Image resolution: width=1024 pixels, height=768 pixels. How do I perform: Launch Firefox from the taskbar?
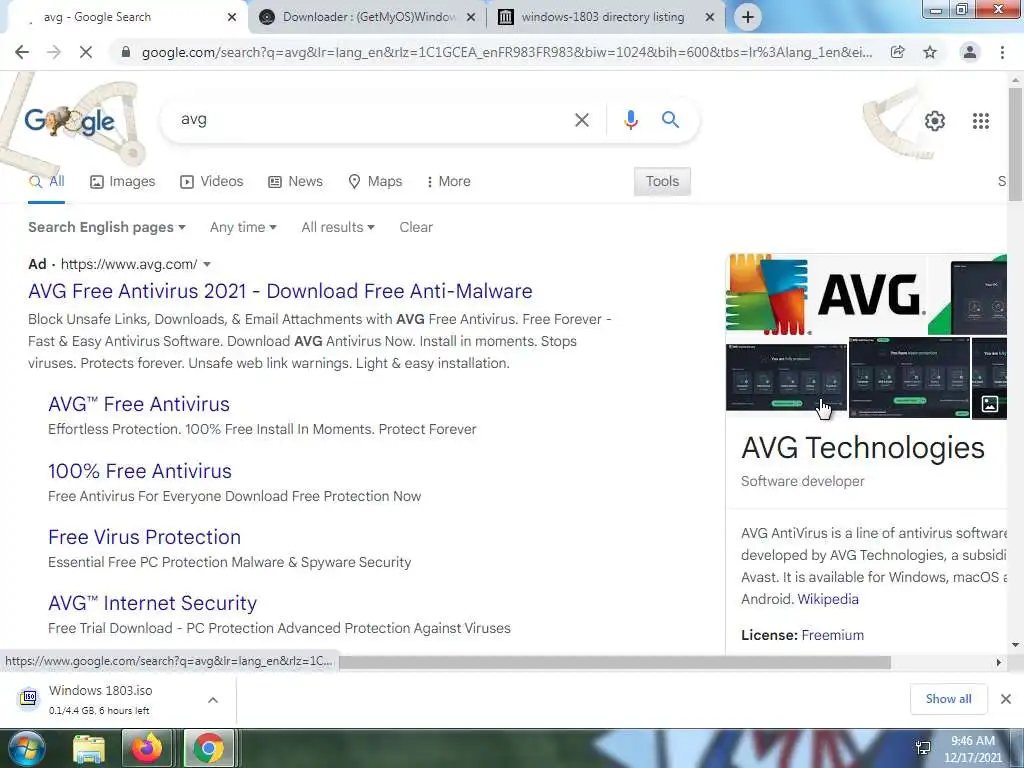click(146, 748)
